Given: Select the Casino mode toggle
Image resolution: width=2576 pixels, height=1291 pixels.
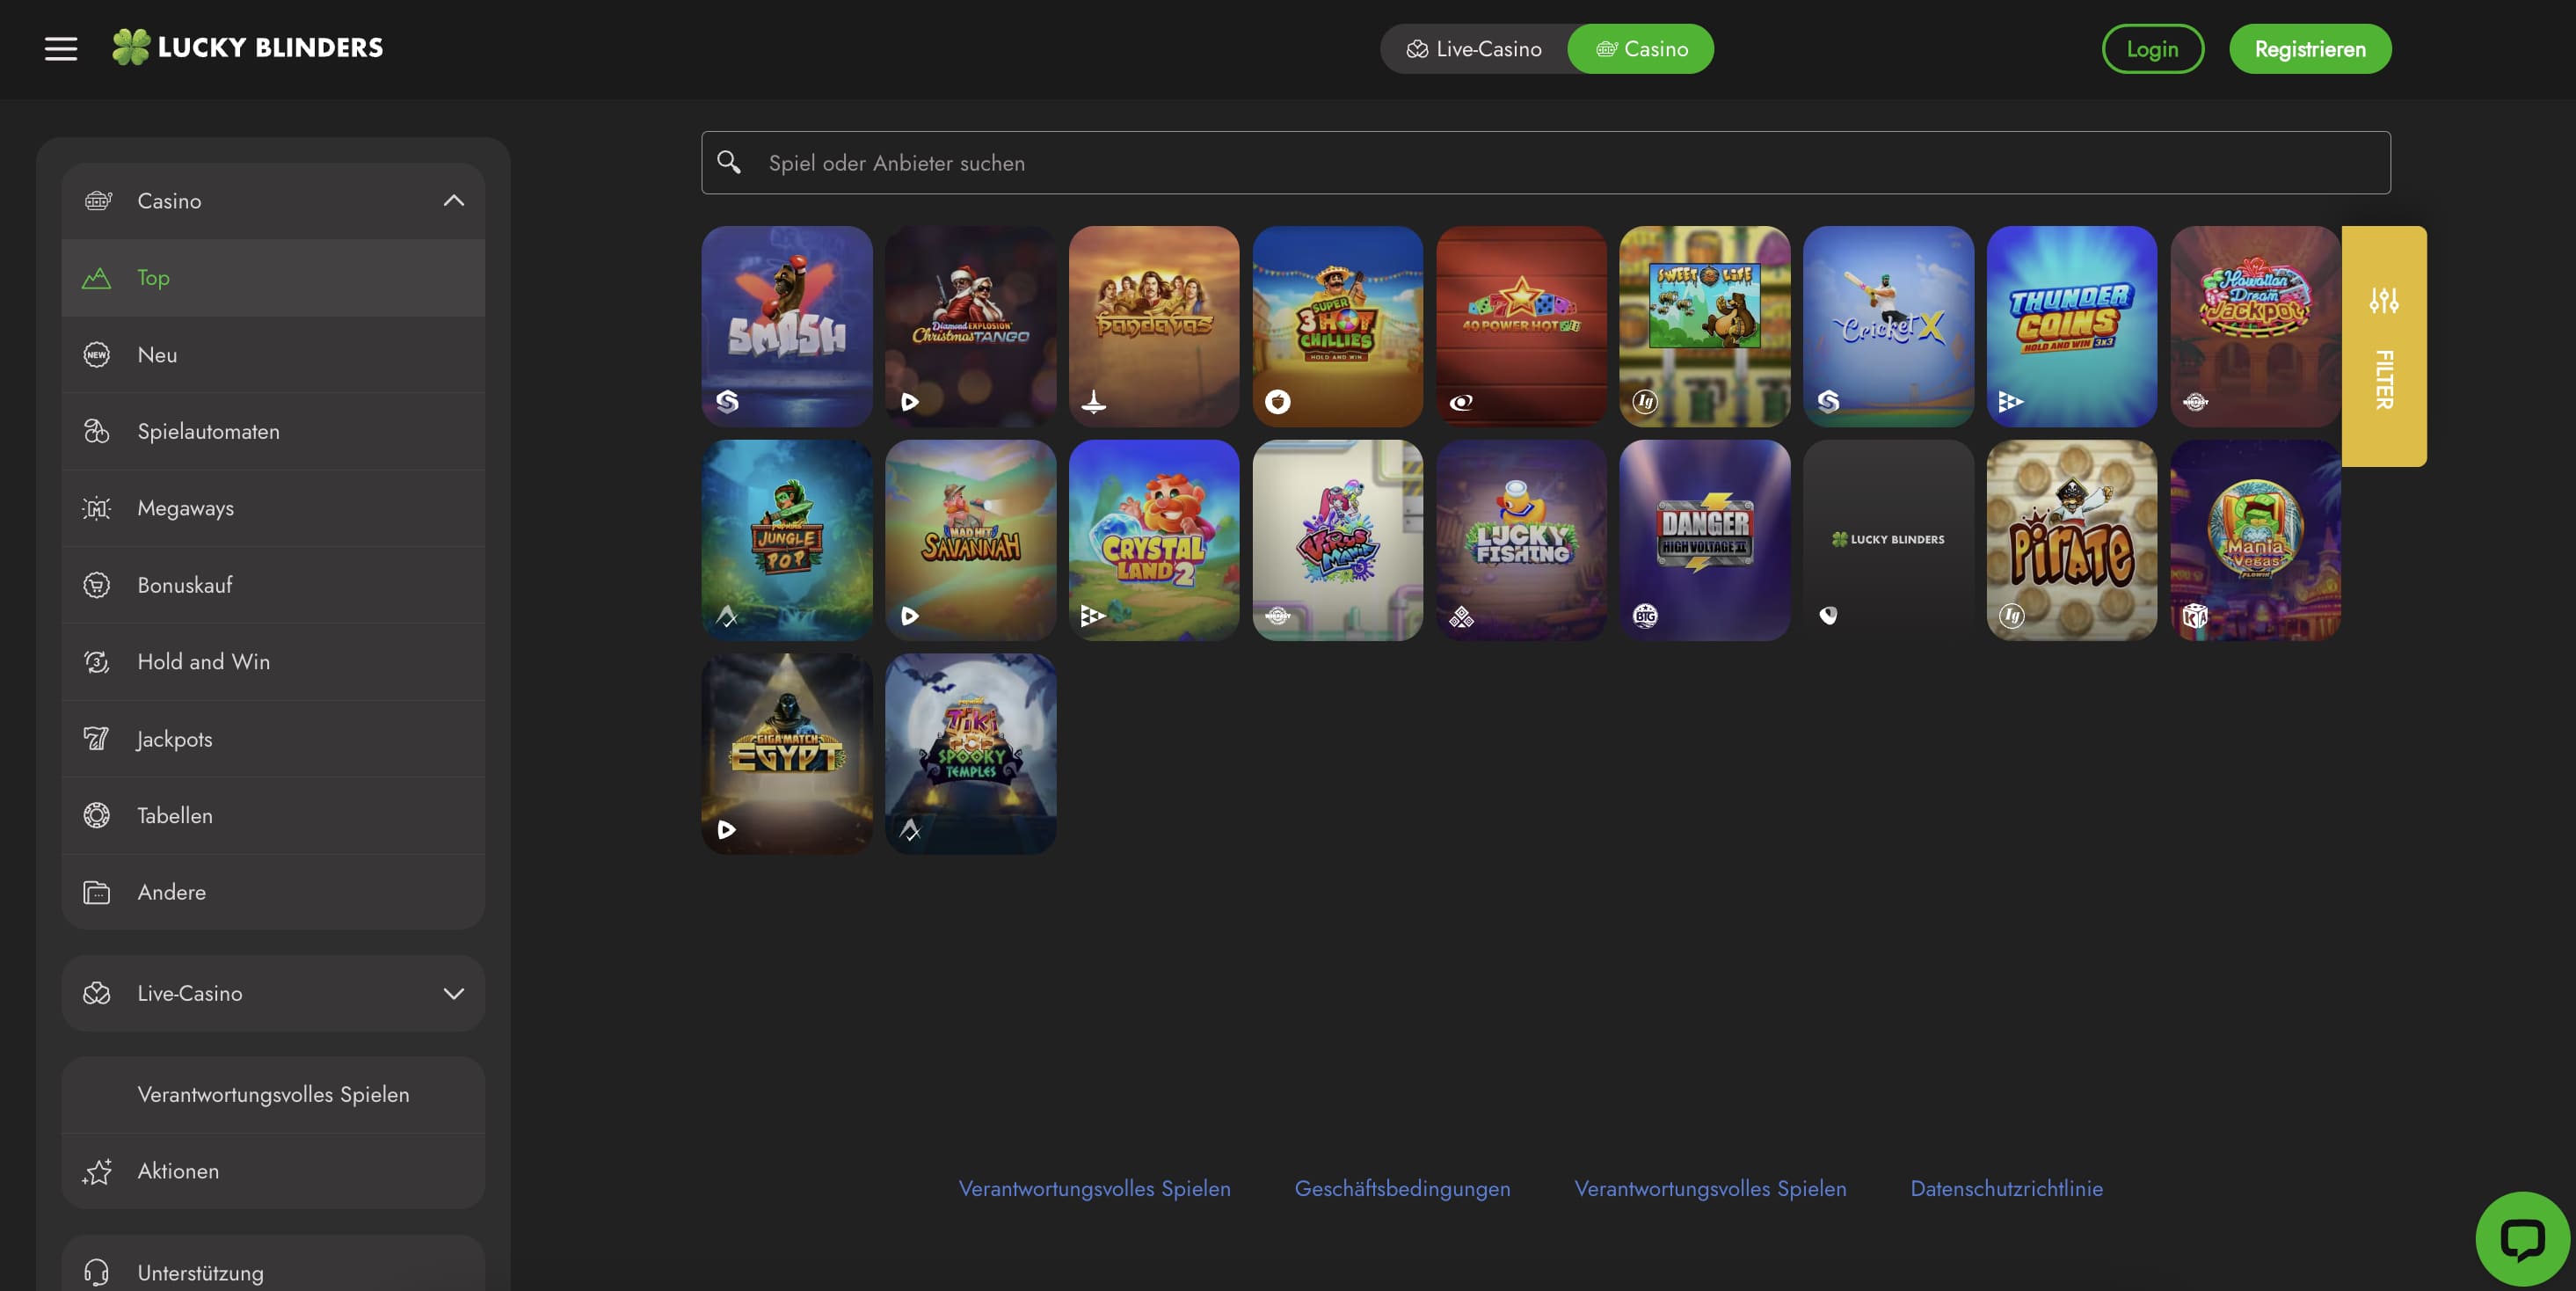Looking at the screenshot, I should (x=1641, y=49).
